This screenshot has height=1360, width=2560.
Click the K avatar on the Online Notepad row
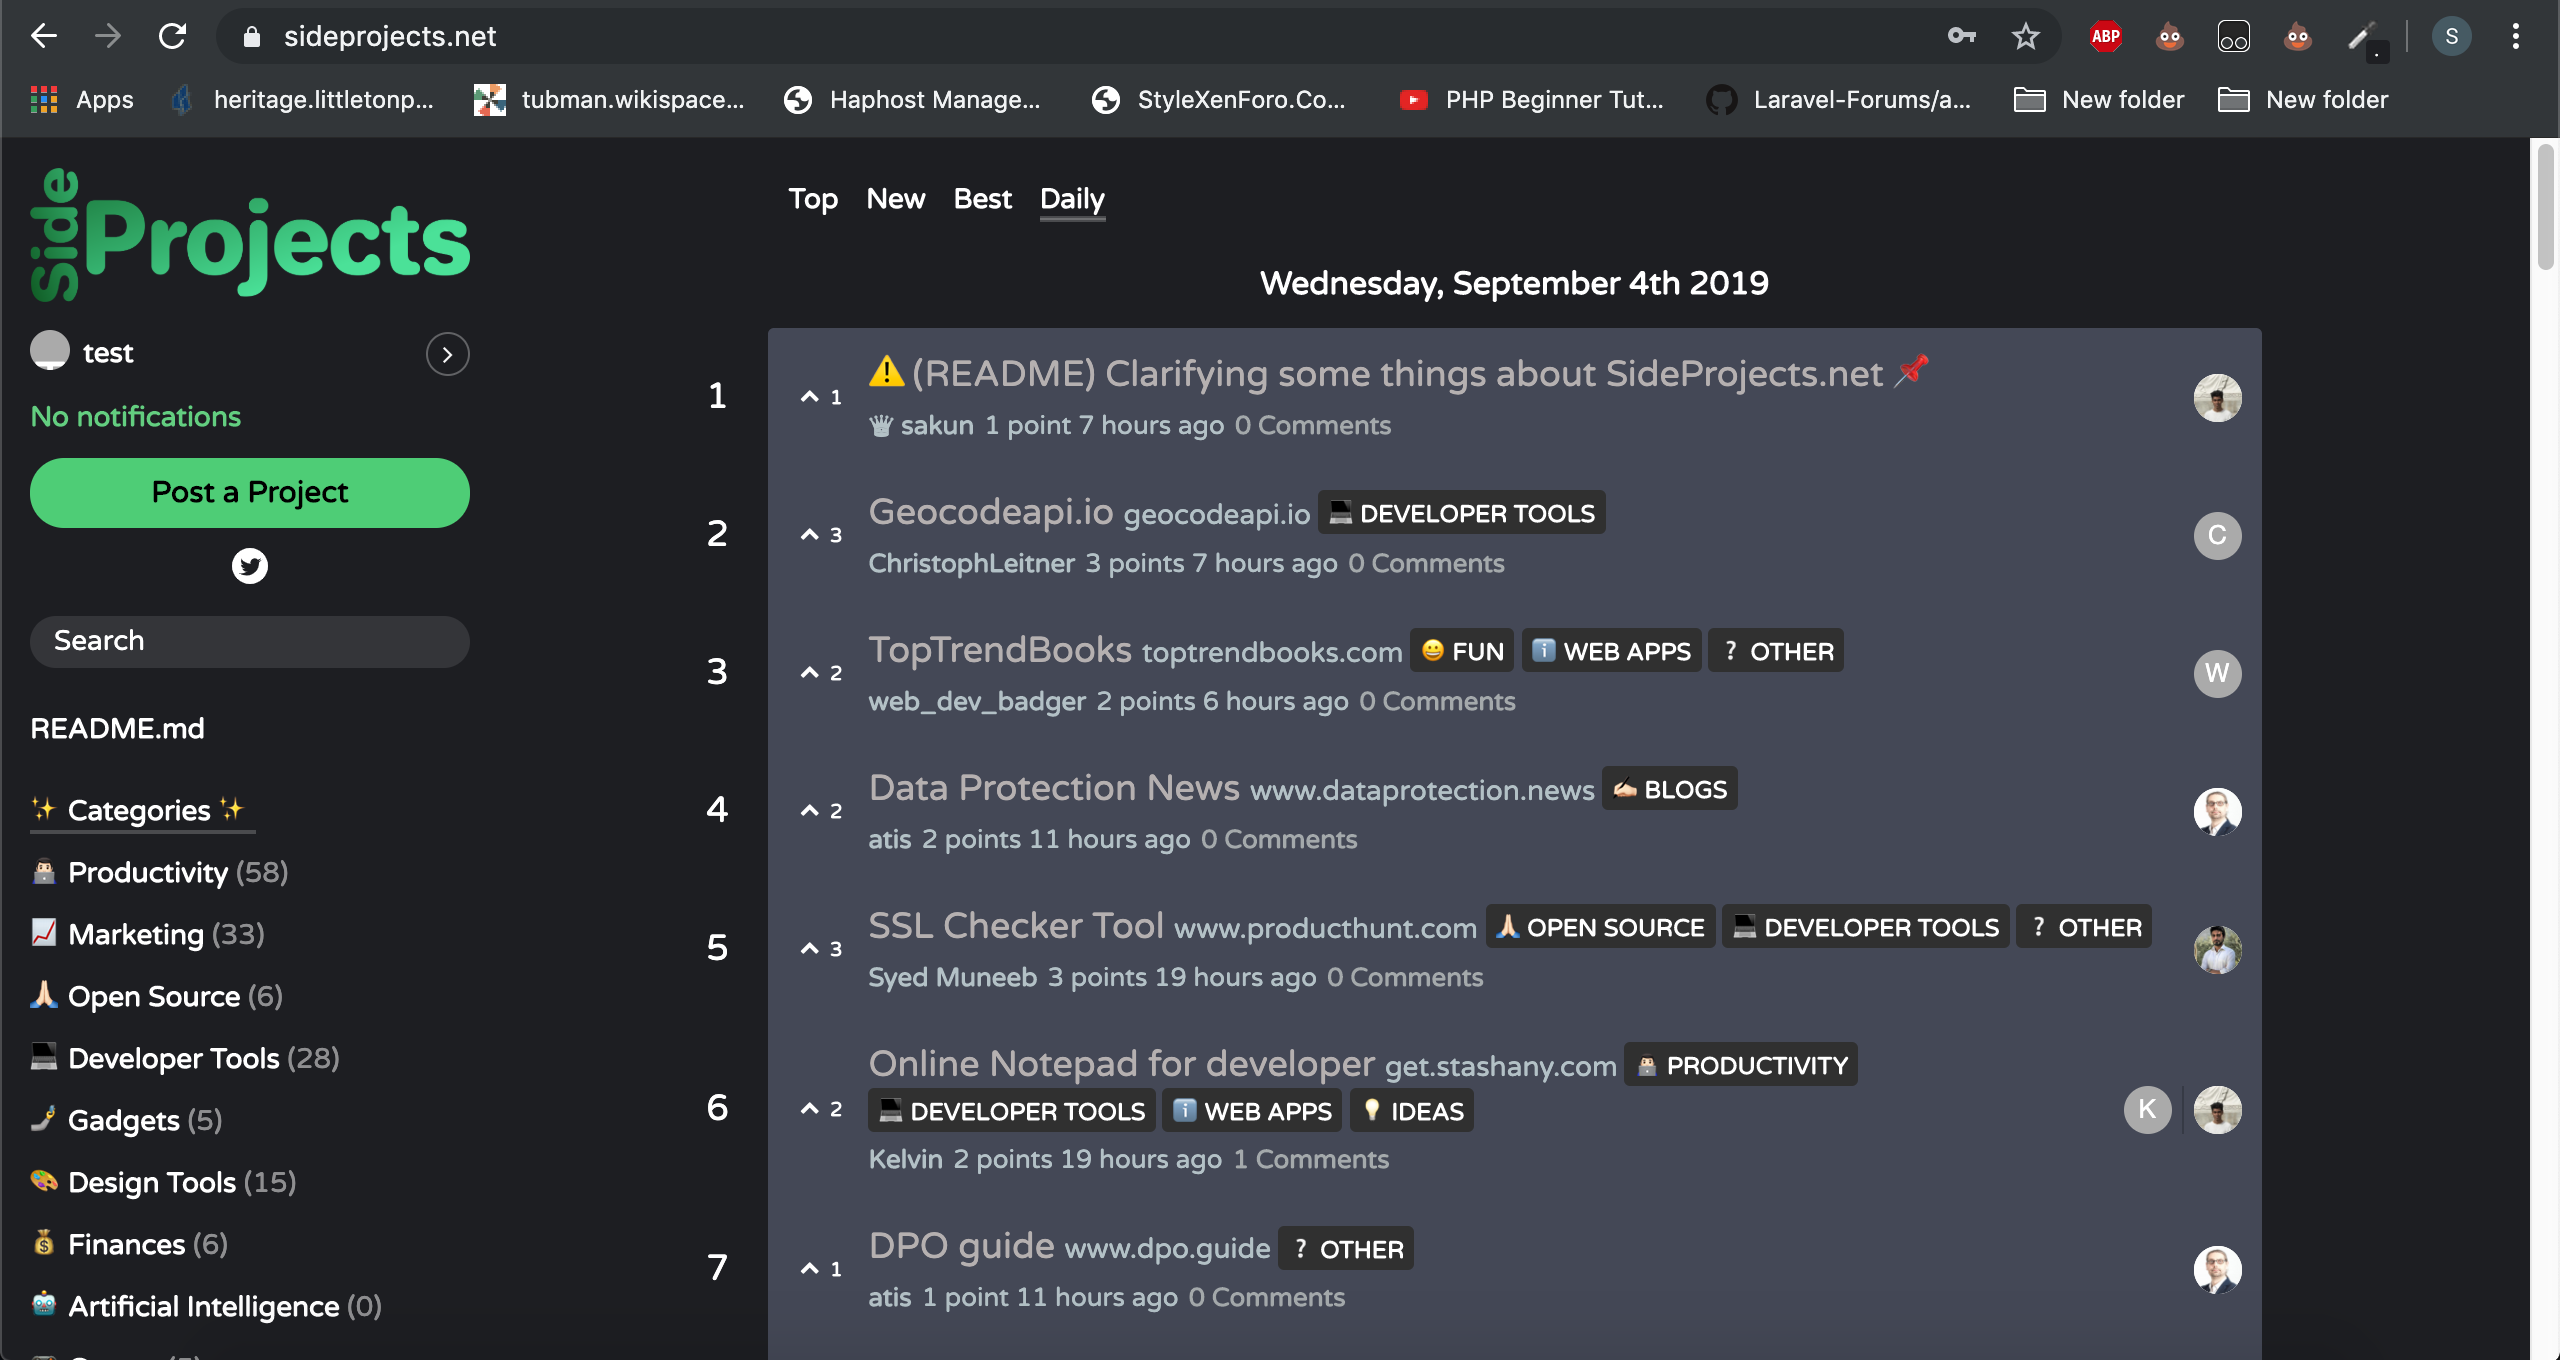[2147, 1110]
